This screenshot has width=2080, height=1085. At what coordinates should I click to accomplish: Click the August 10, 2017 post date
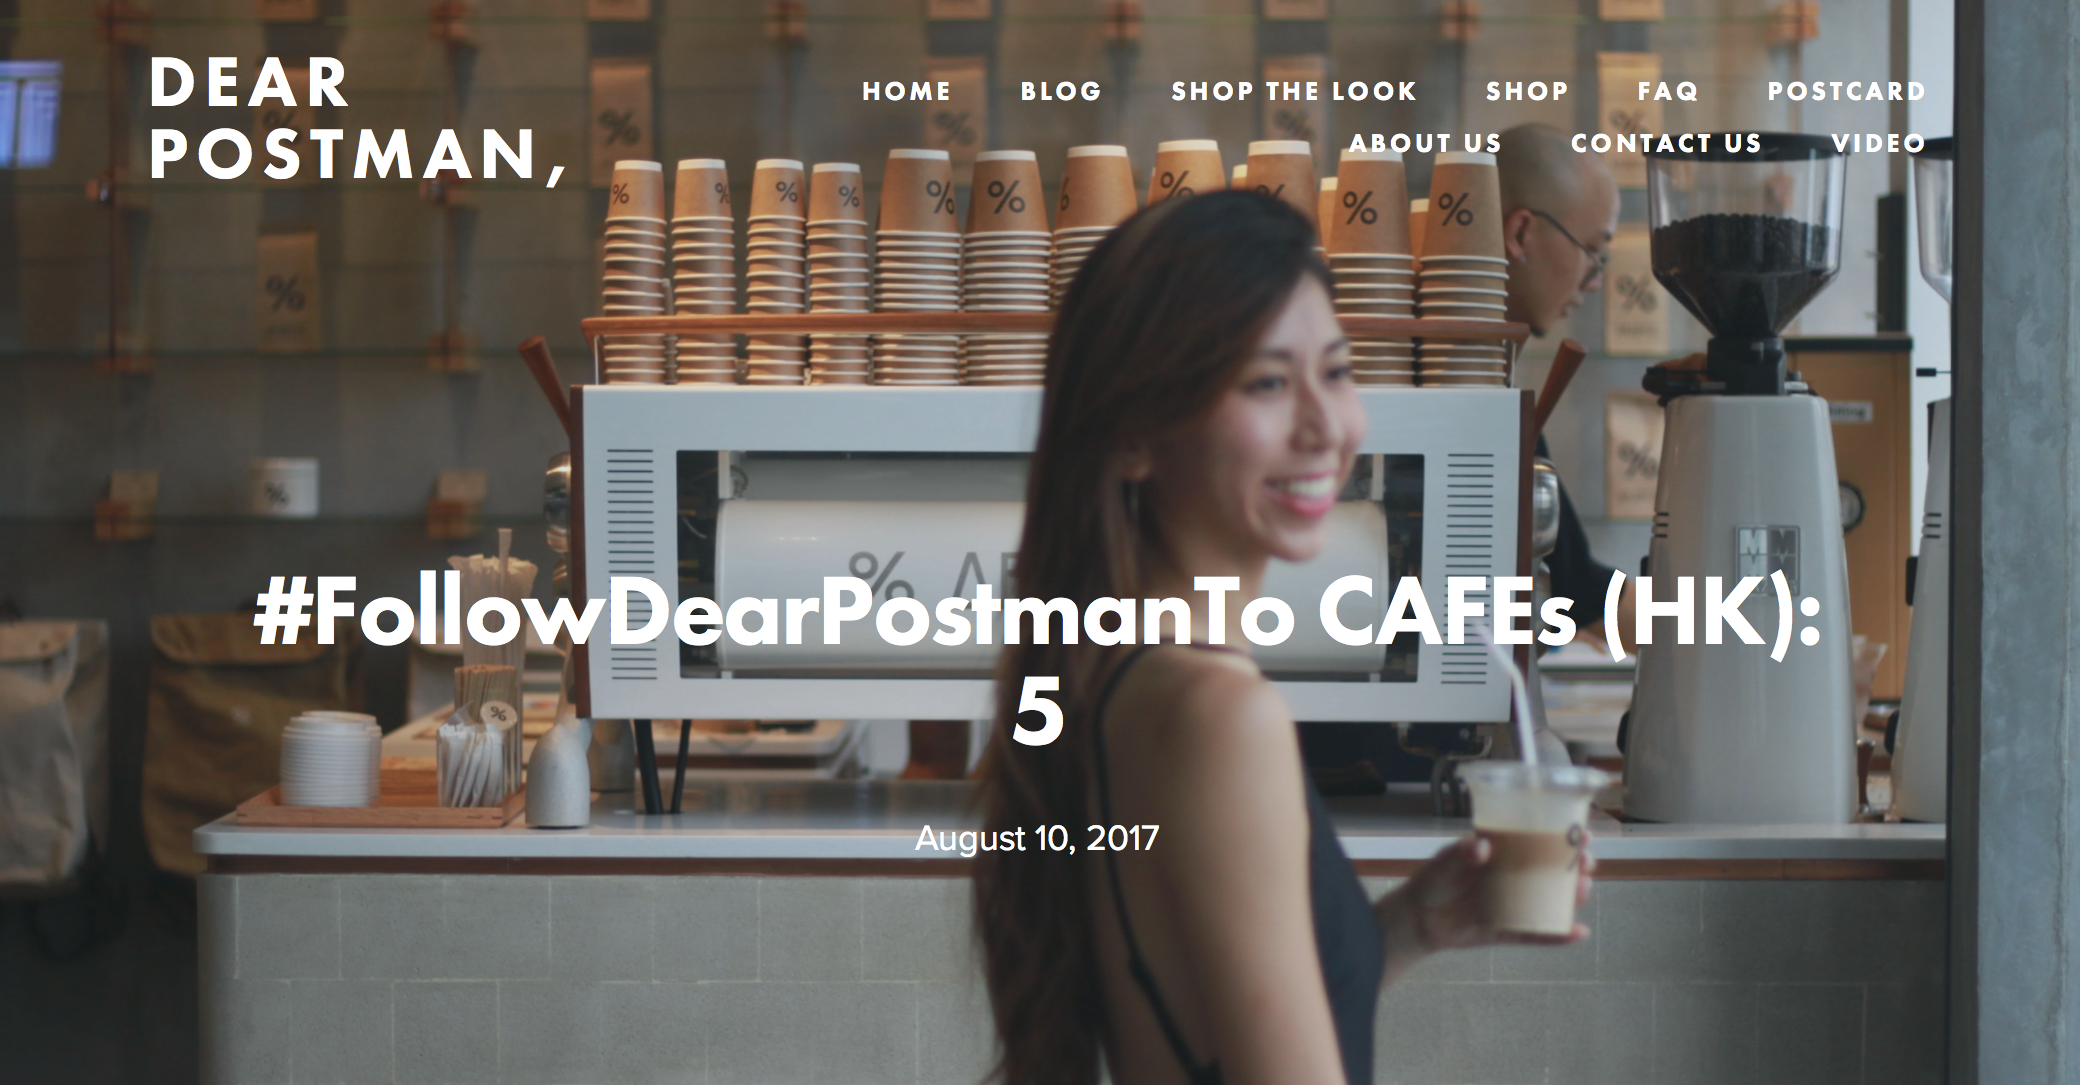pos(1037,837)
